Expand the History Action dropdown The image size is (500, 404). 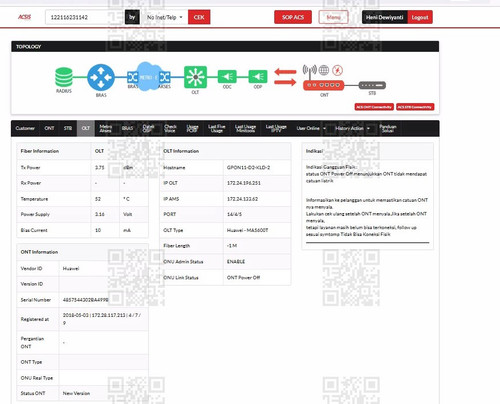click(352, 128)
